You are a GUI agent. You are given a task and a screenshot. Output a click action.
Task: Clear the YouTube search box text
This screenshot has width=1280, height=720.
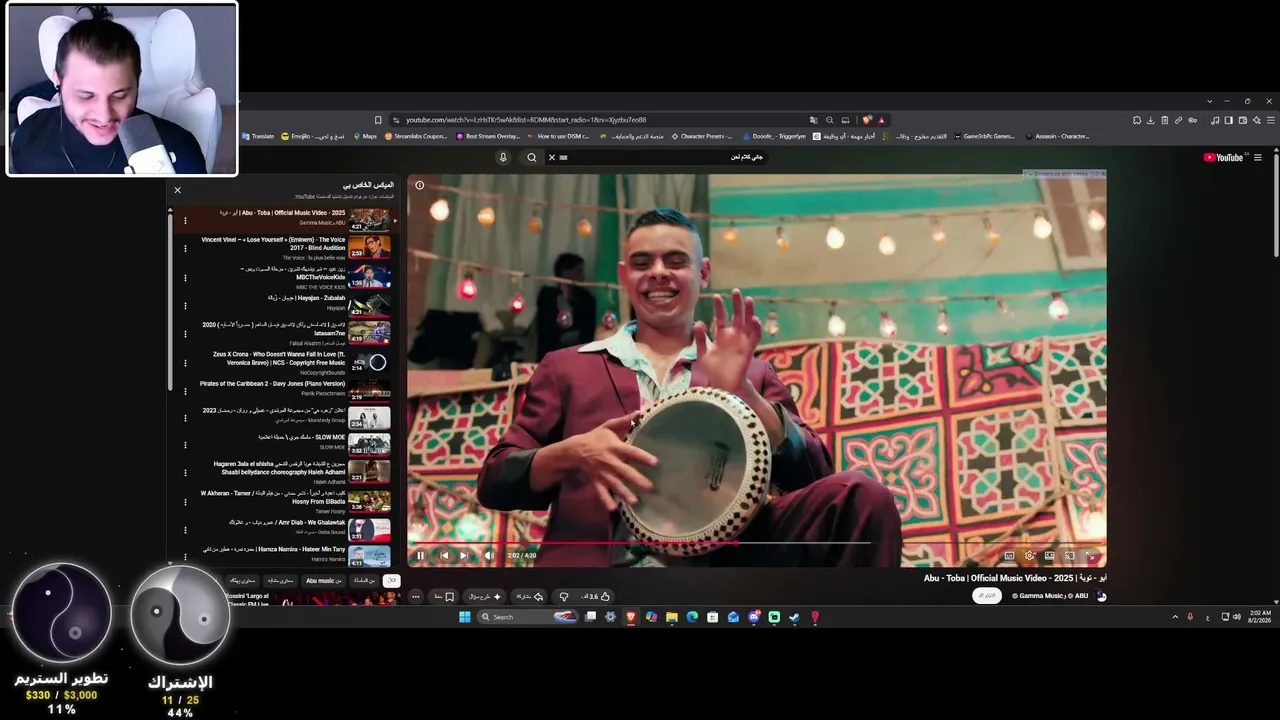click(x=551, y=157)
